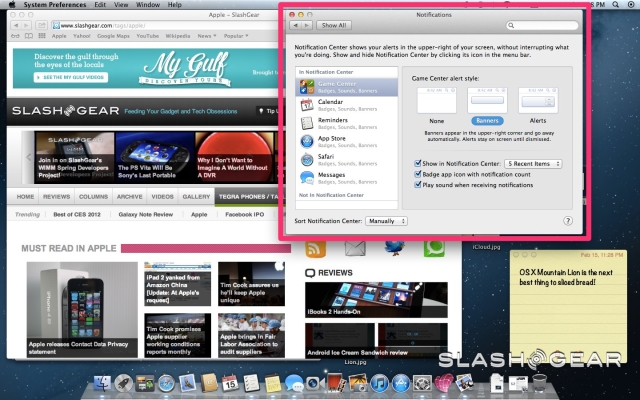Image resolution: width=640 pixels, height=400 pixels.
Task: Click the email envelope icon on SlashGear
Action: (355, 249)
